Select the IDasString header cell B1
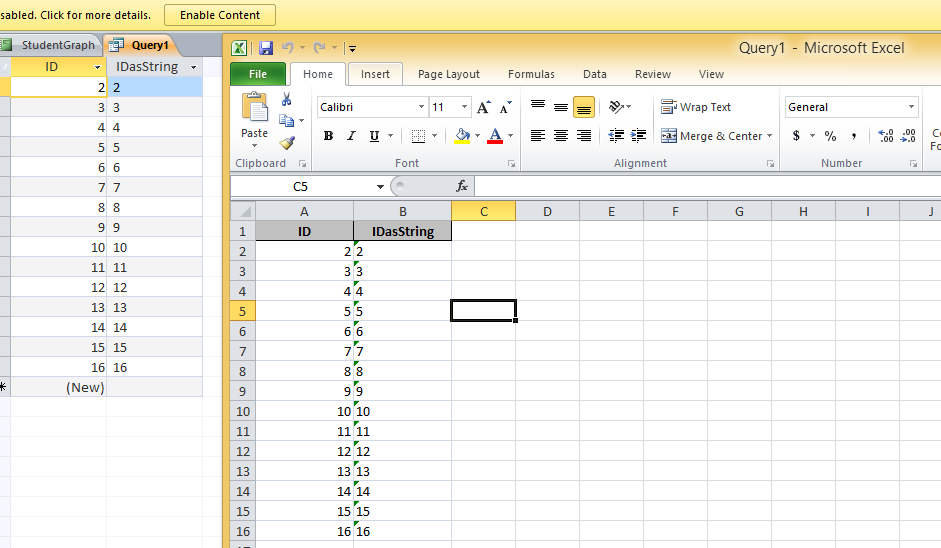 click(403, 231)
